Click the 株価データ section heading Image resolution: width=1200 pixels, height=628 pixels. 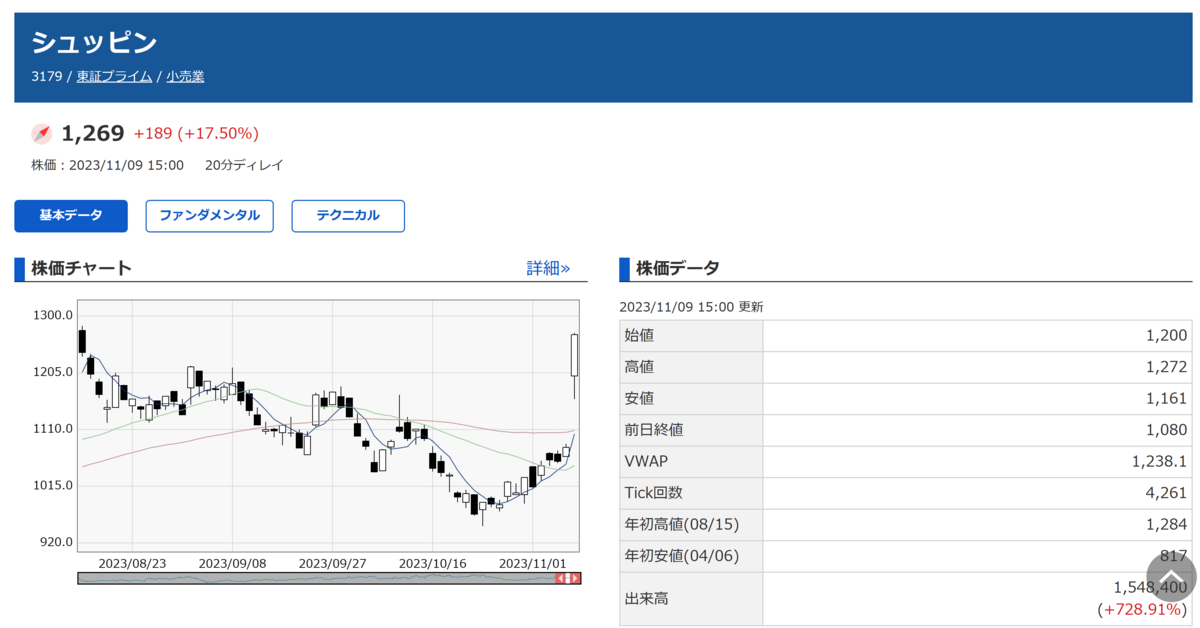click(x=677, y=268)
